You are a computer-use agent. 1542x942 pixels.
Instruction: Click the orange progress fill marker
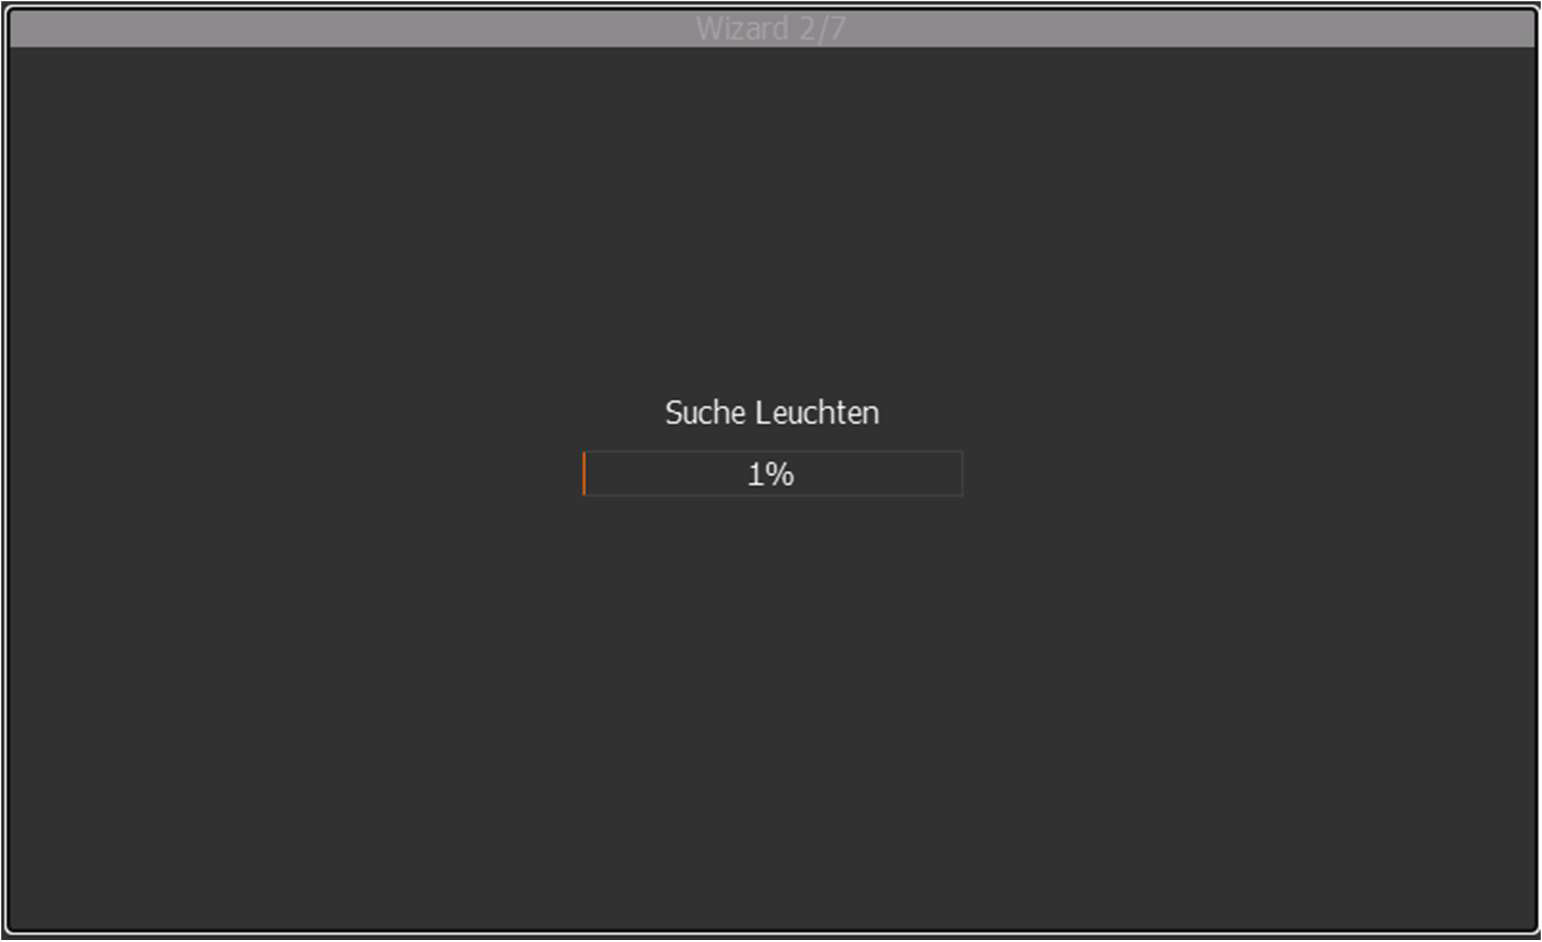pyautogui.click(x=584, y=474)
